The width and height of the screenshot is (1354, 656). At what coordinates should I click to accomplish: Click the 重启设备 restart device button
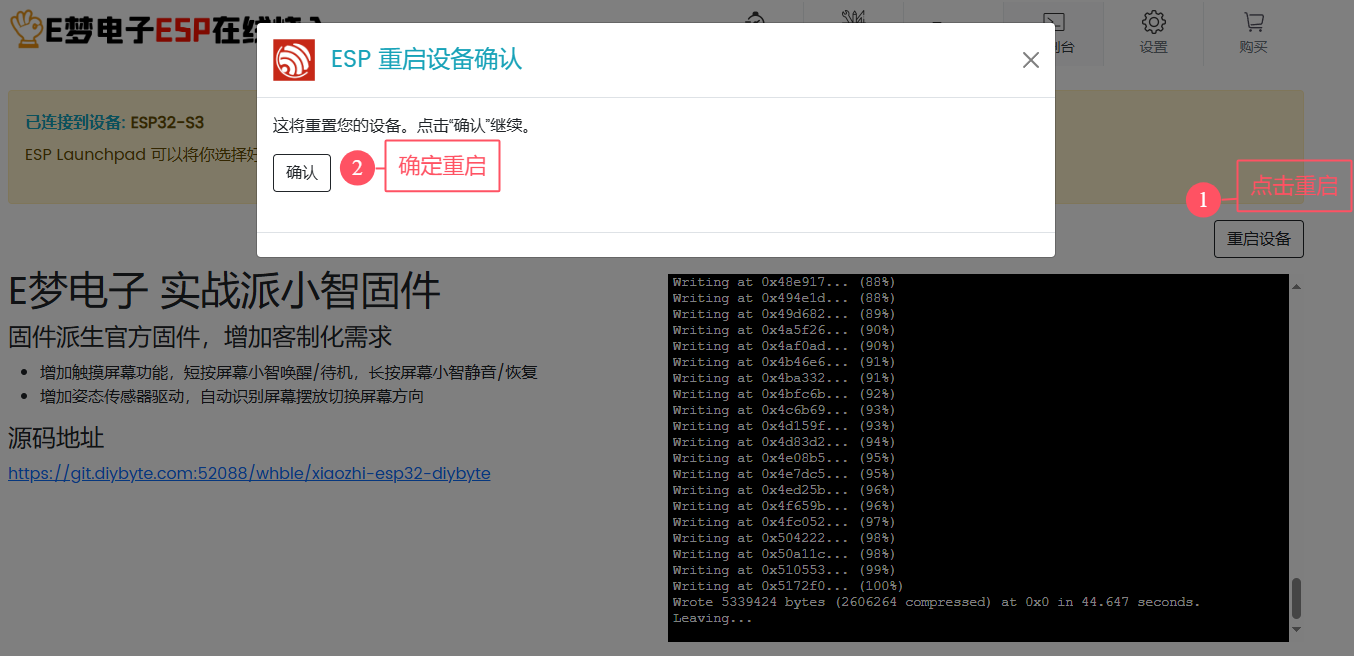(x=1258, y=238)
